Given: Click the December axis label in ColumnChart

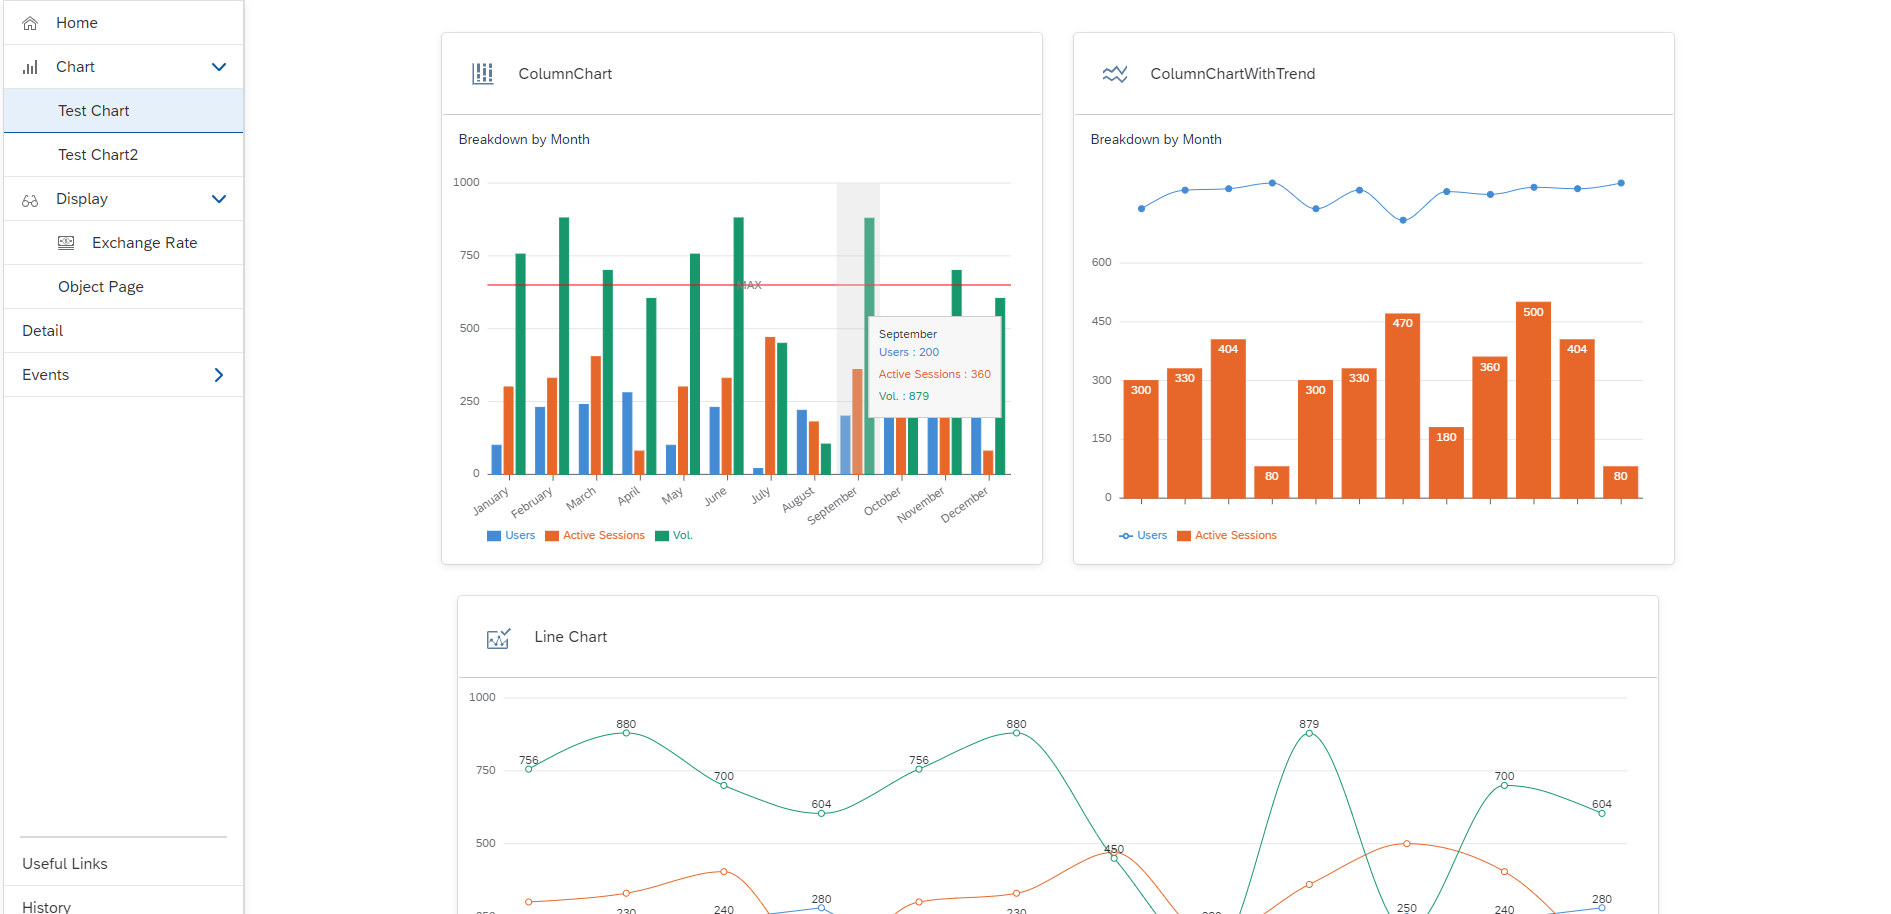Looking at the screenshot, I should (x=965, y=505).
